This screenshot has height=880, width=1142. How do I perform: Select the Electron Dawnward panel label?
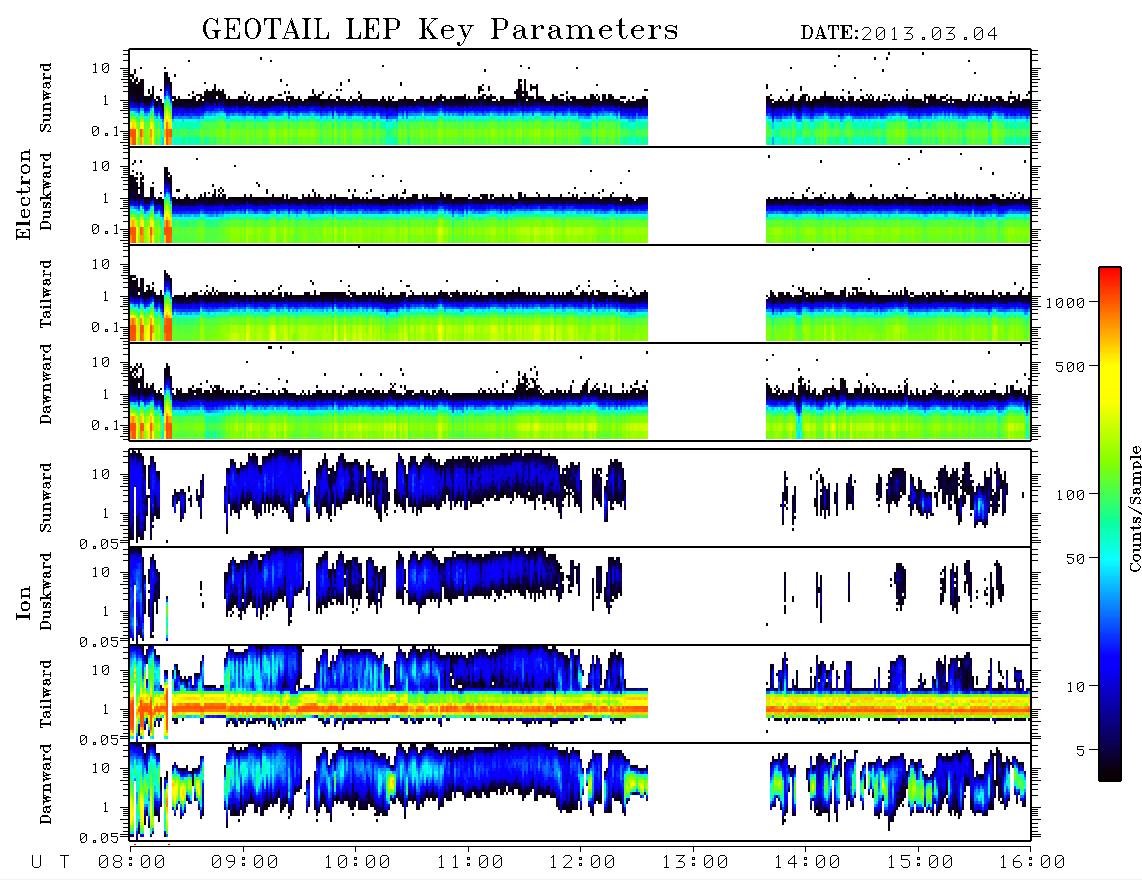tap(46, 384)
